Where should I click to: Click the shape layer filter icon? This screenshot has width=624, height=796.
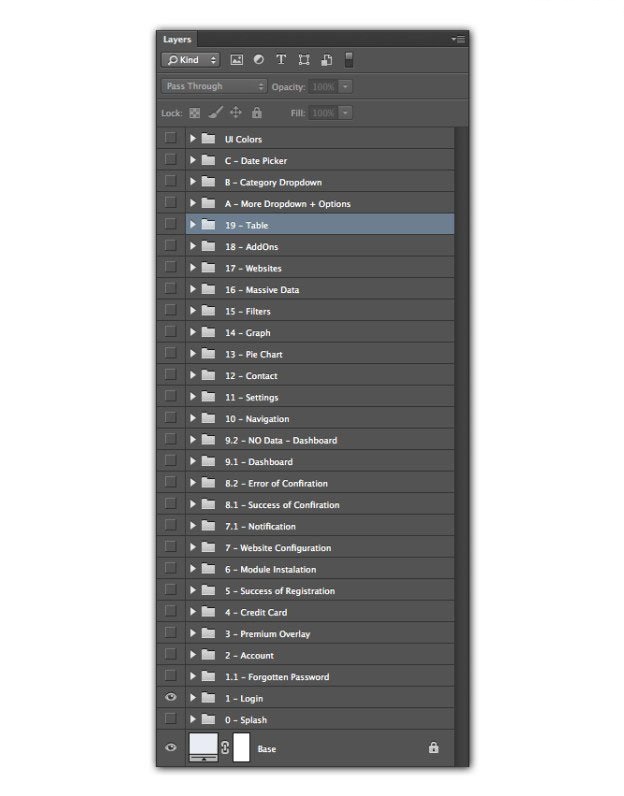click(x=304, y=60)
